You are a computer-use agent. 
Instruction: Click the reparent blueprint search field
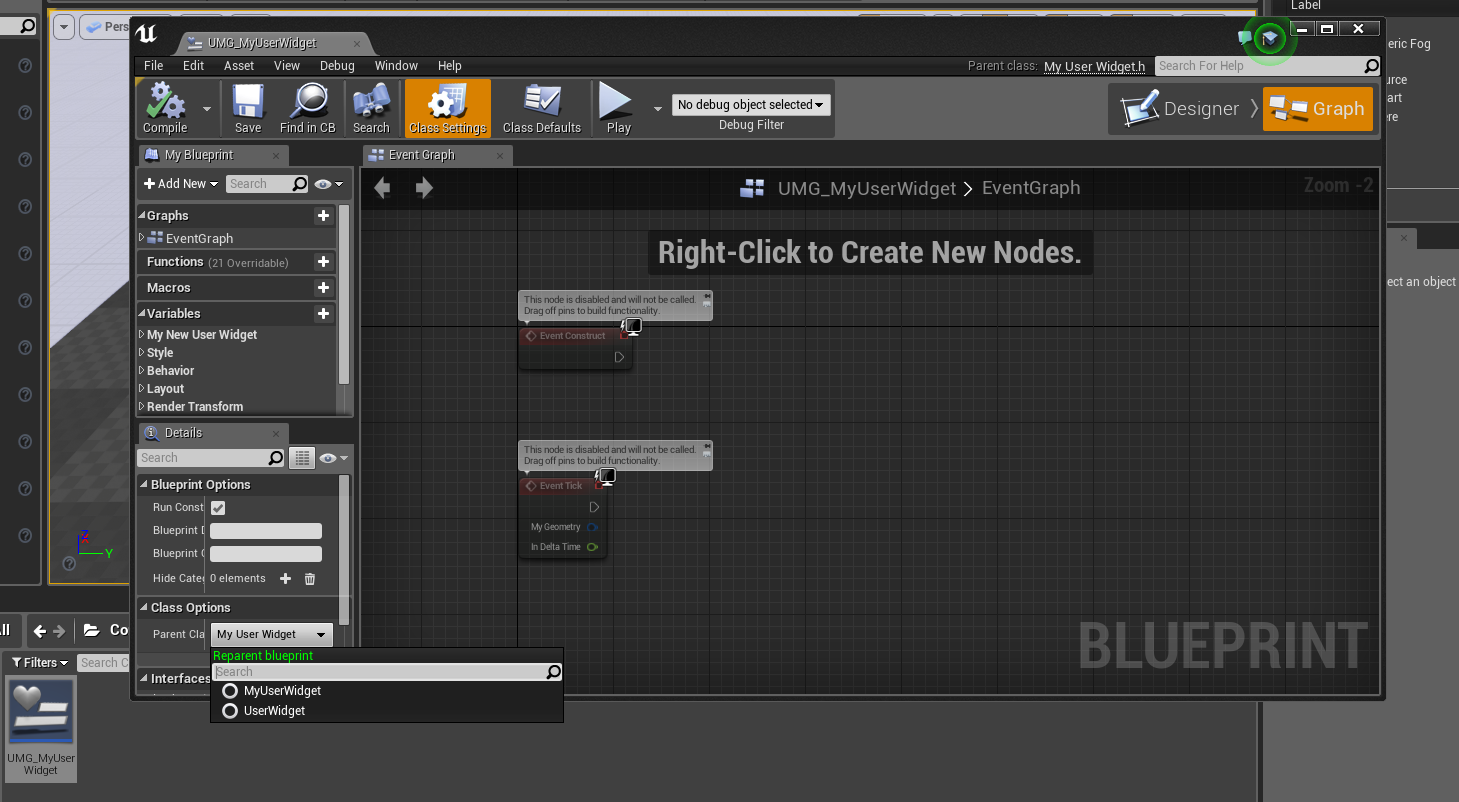point(387,672)
